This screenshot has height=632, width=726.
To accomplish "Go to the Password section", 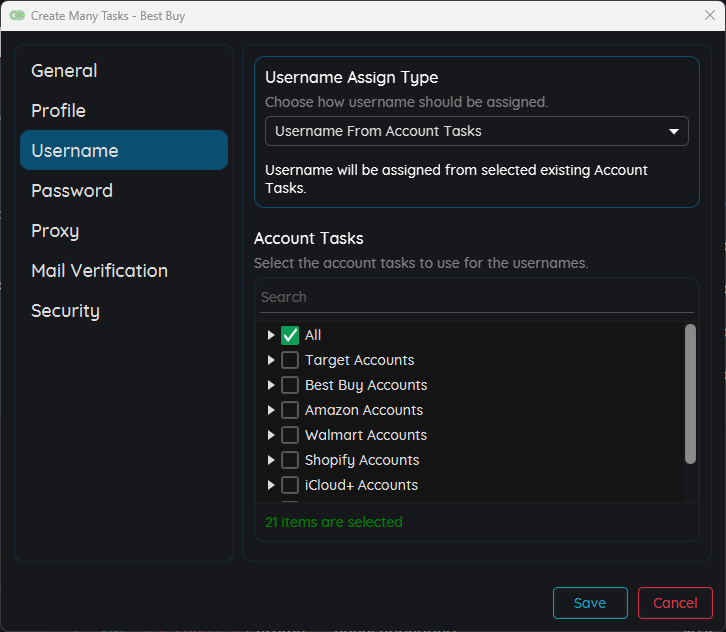I will (72, 191).
